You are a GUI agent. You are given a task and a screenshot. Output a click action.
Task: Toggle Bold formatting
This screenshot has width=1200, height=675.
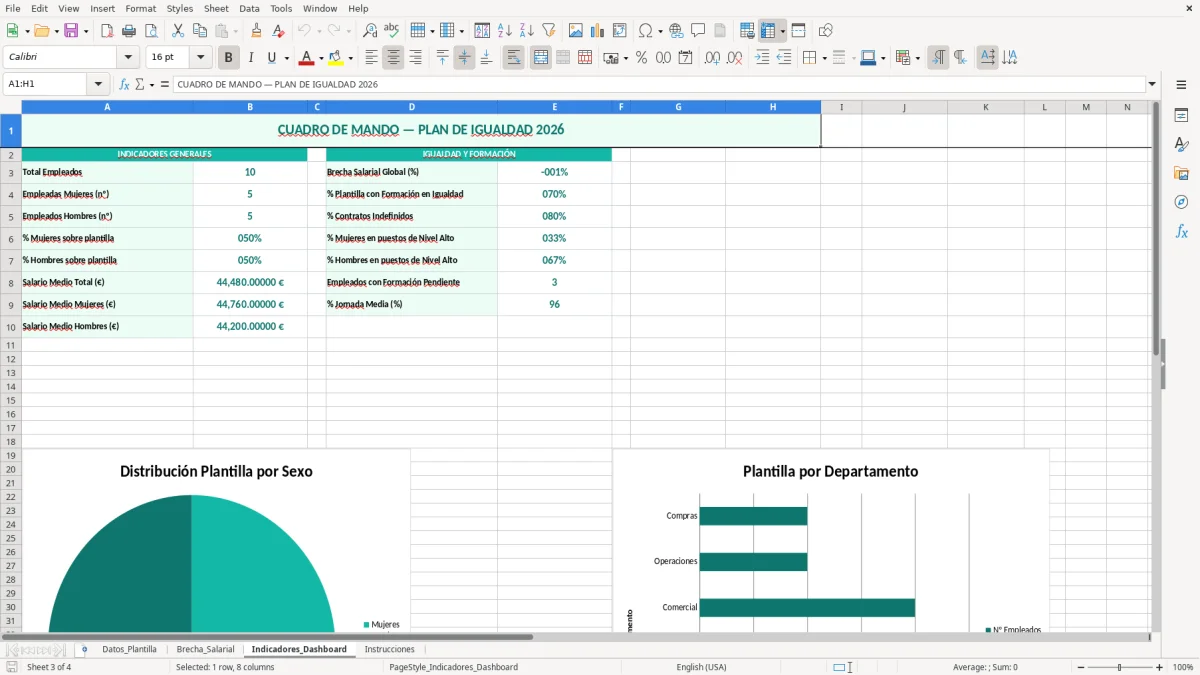[x=228, y=58]
